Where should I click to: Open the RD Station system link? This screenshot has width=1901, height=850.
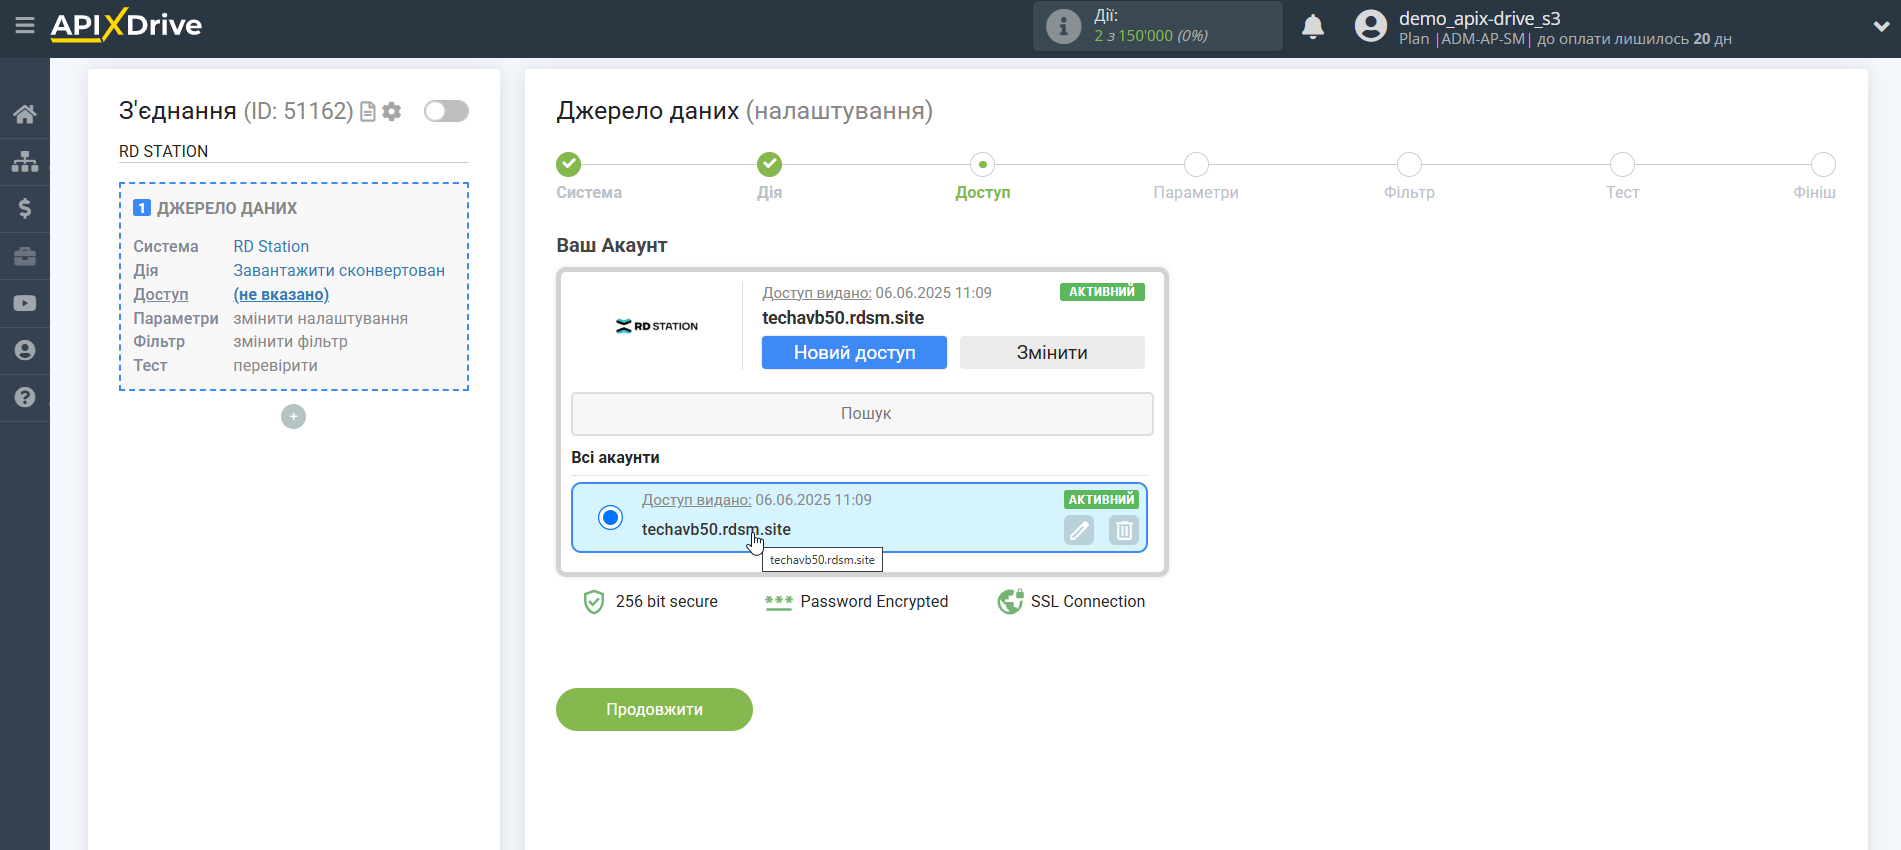click(271, 246)
